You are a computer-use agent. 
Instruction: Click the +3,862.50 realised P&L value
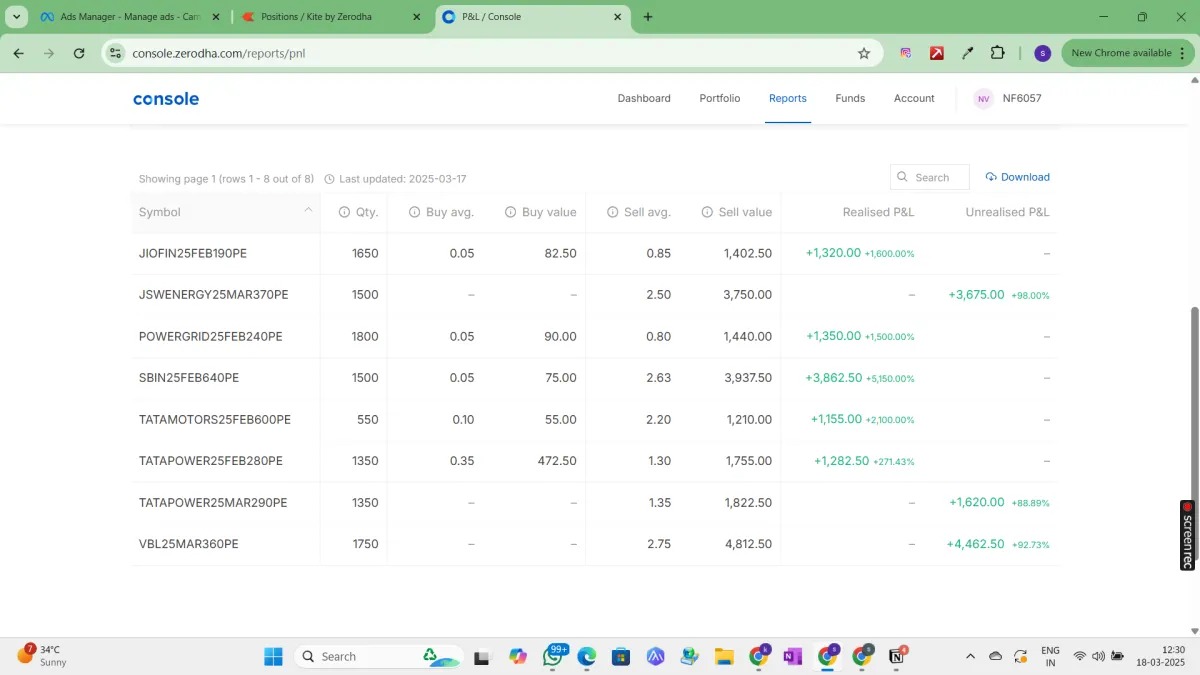[833, 378]
